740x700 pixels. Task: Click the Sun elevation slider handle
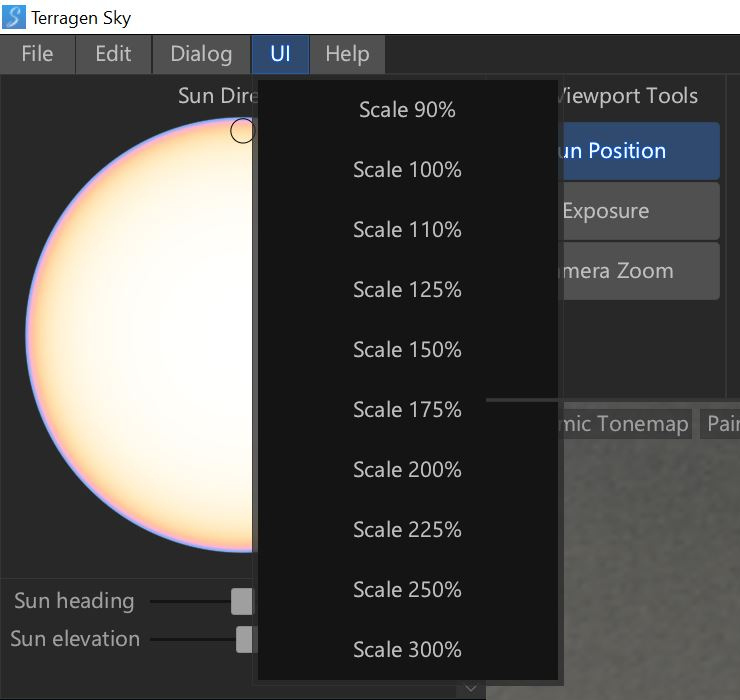(245, 639)
